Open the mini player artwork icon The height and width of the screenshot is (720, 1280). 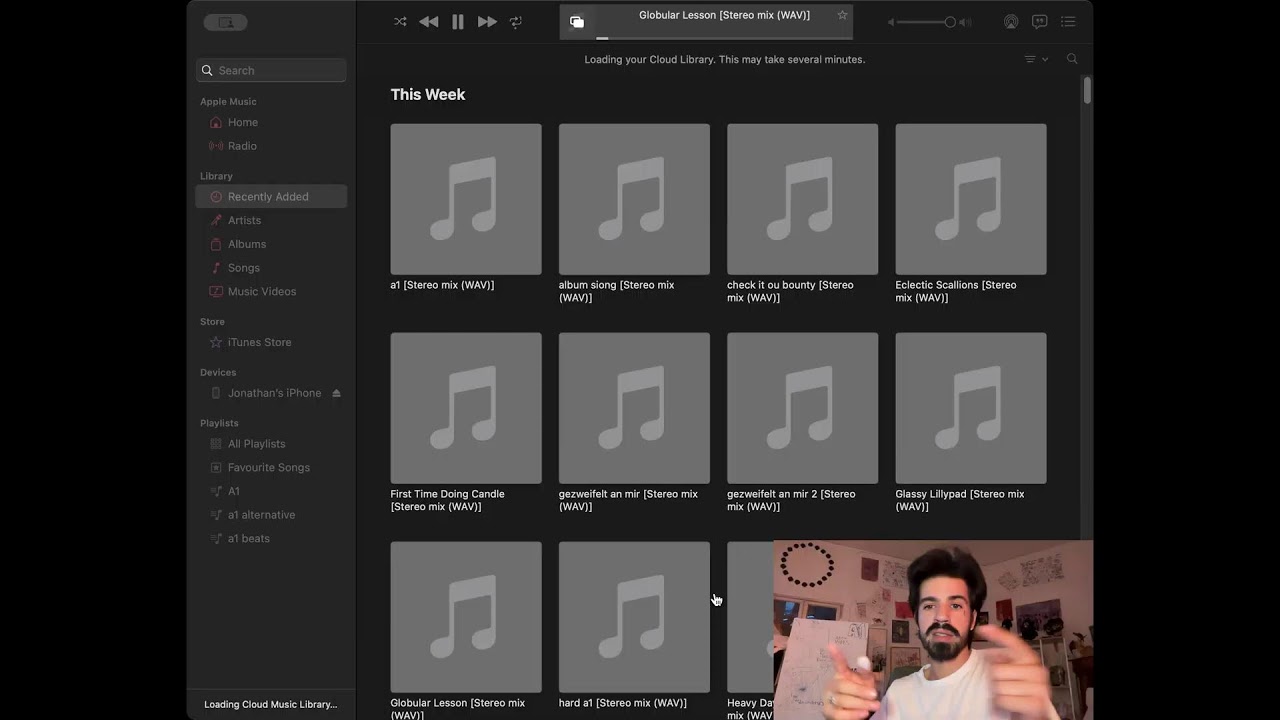[577, 22]
